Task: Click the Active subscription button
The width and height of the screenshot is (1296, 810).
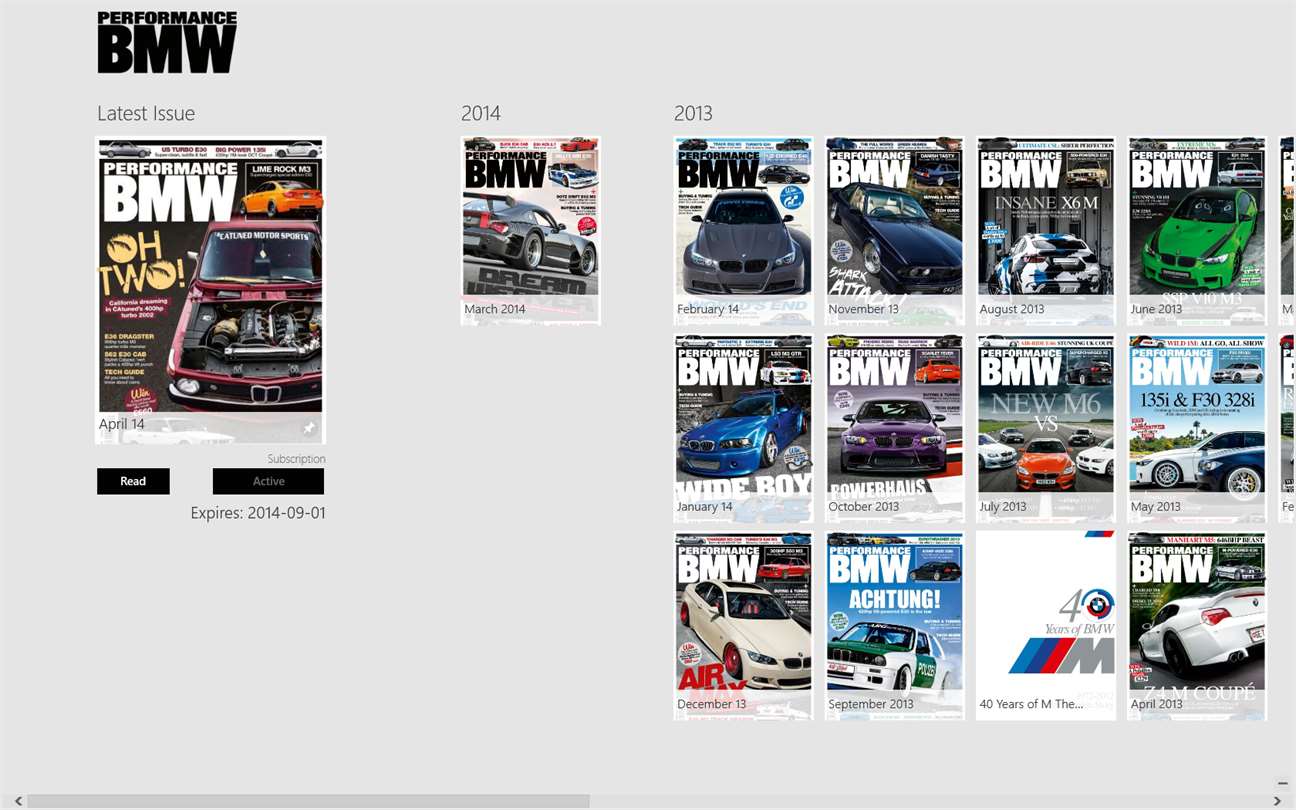Action: (268, 481)
